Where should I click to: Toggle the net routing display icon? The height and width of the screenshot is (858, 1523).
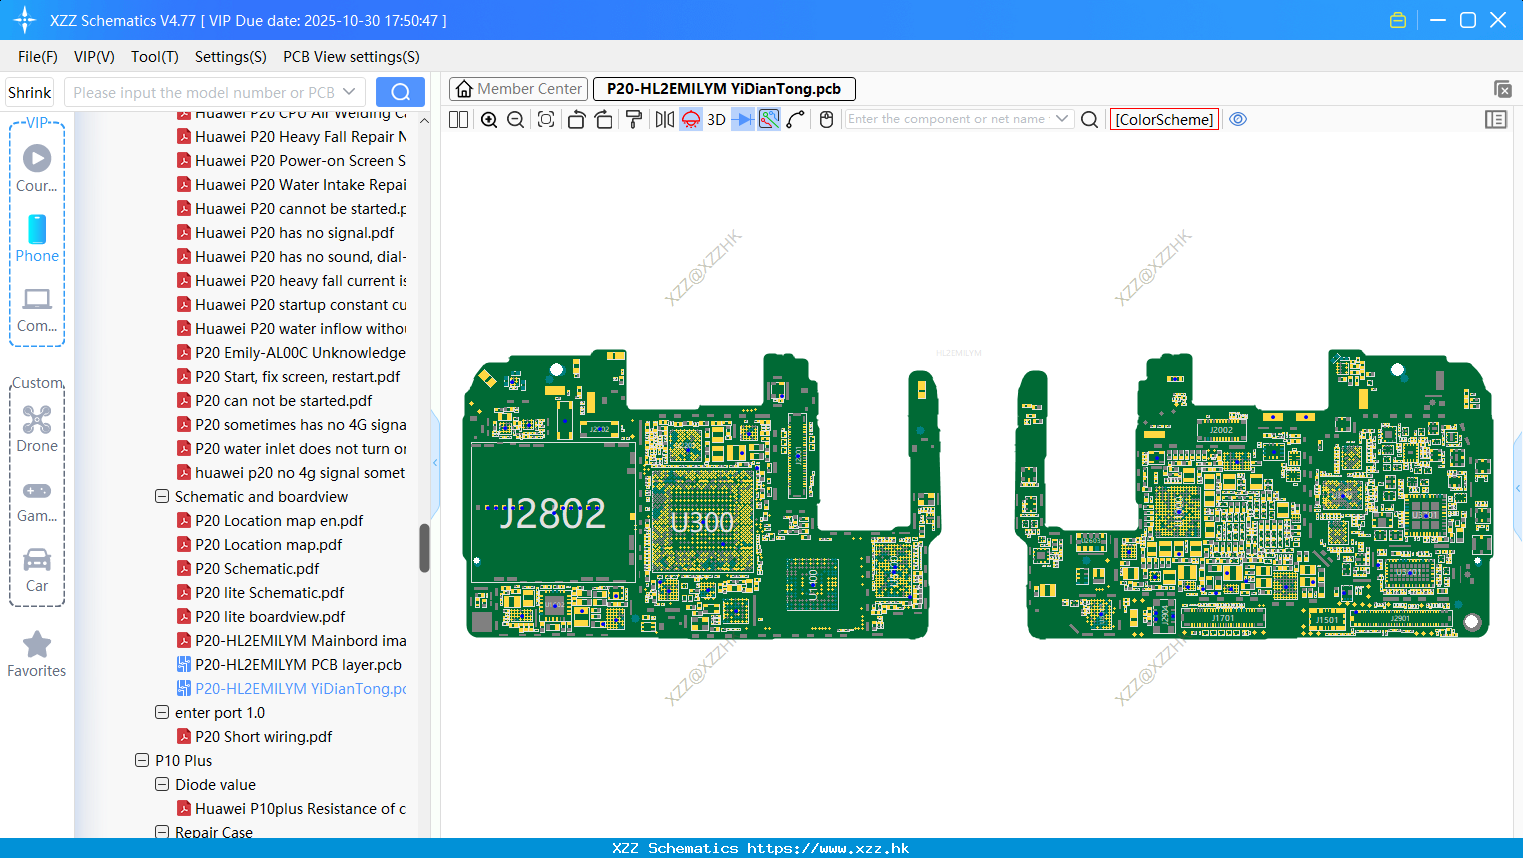tap(769, 120)
